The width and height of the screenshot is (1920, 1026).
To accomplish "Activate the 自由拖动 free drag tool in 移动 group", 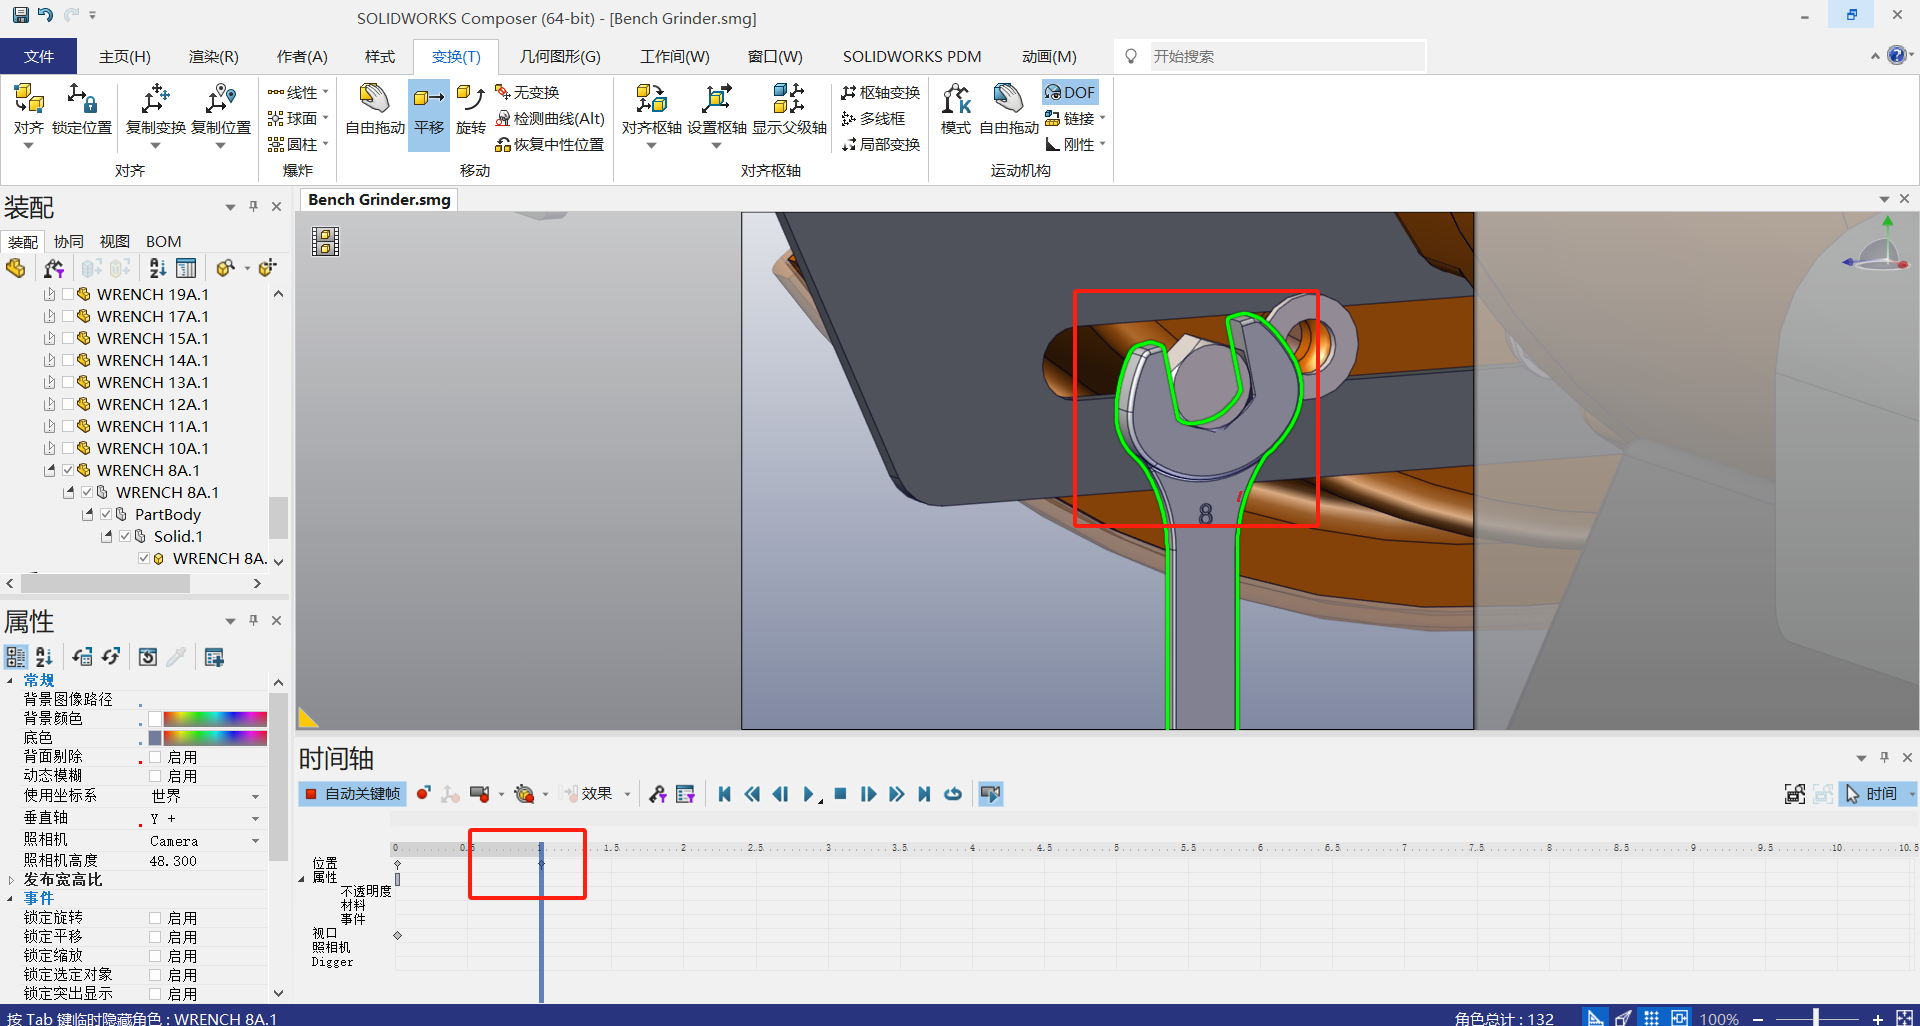I will [x=374, y=100].
